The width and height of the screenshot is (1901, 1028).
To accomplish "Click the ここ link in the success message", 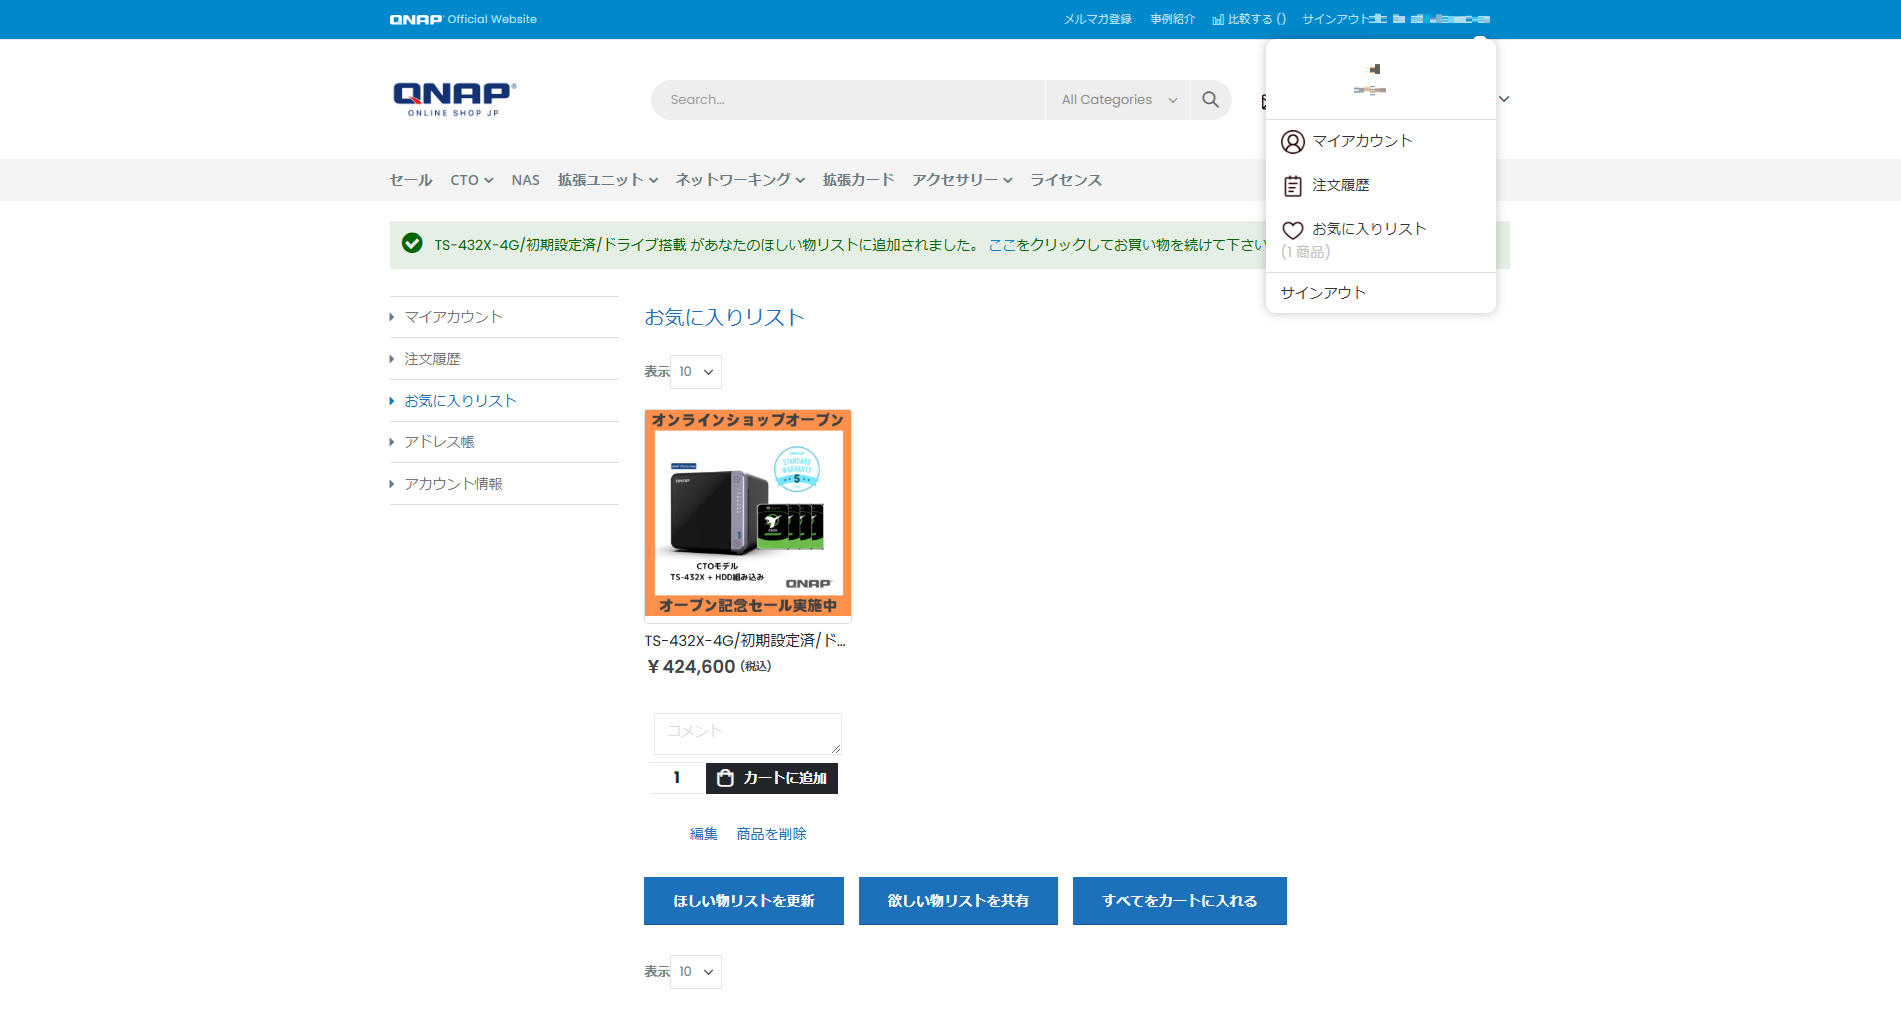I will tap(1002, 245).
